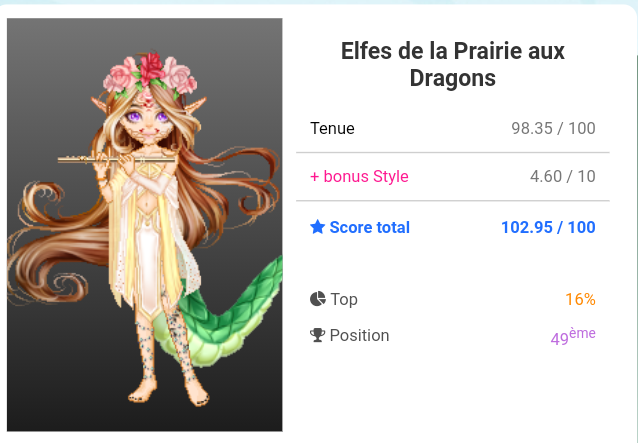The width and height of the screenshot is (638, 443).
Task: Select the Tenue label
Action: [332, 128]
